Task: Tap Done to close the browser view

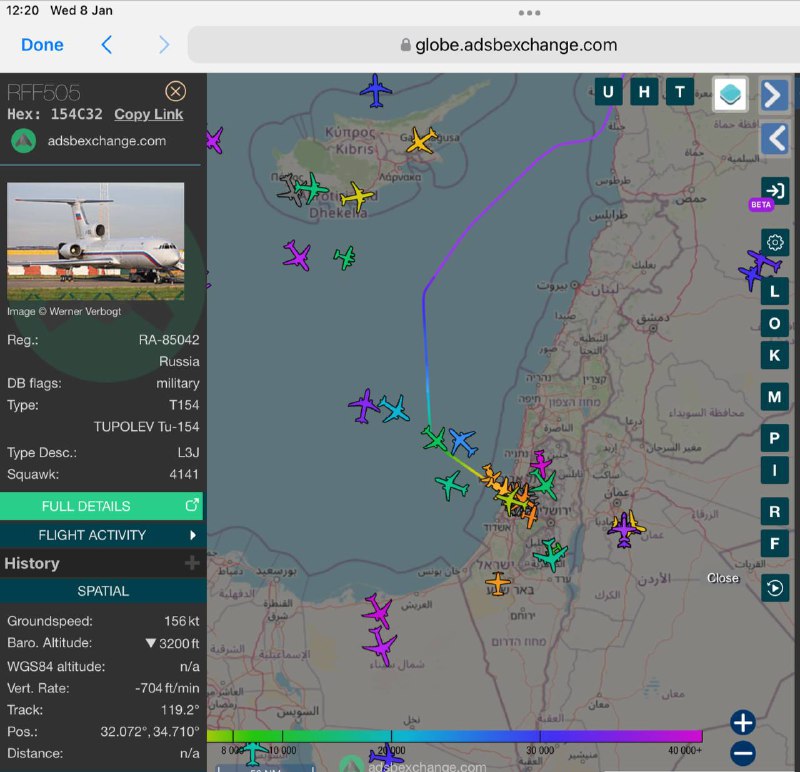Action: [42, 45]
